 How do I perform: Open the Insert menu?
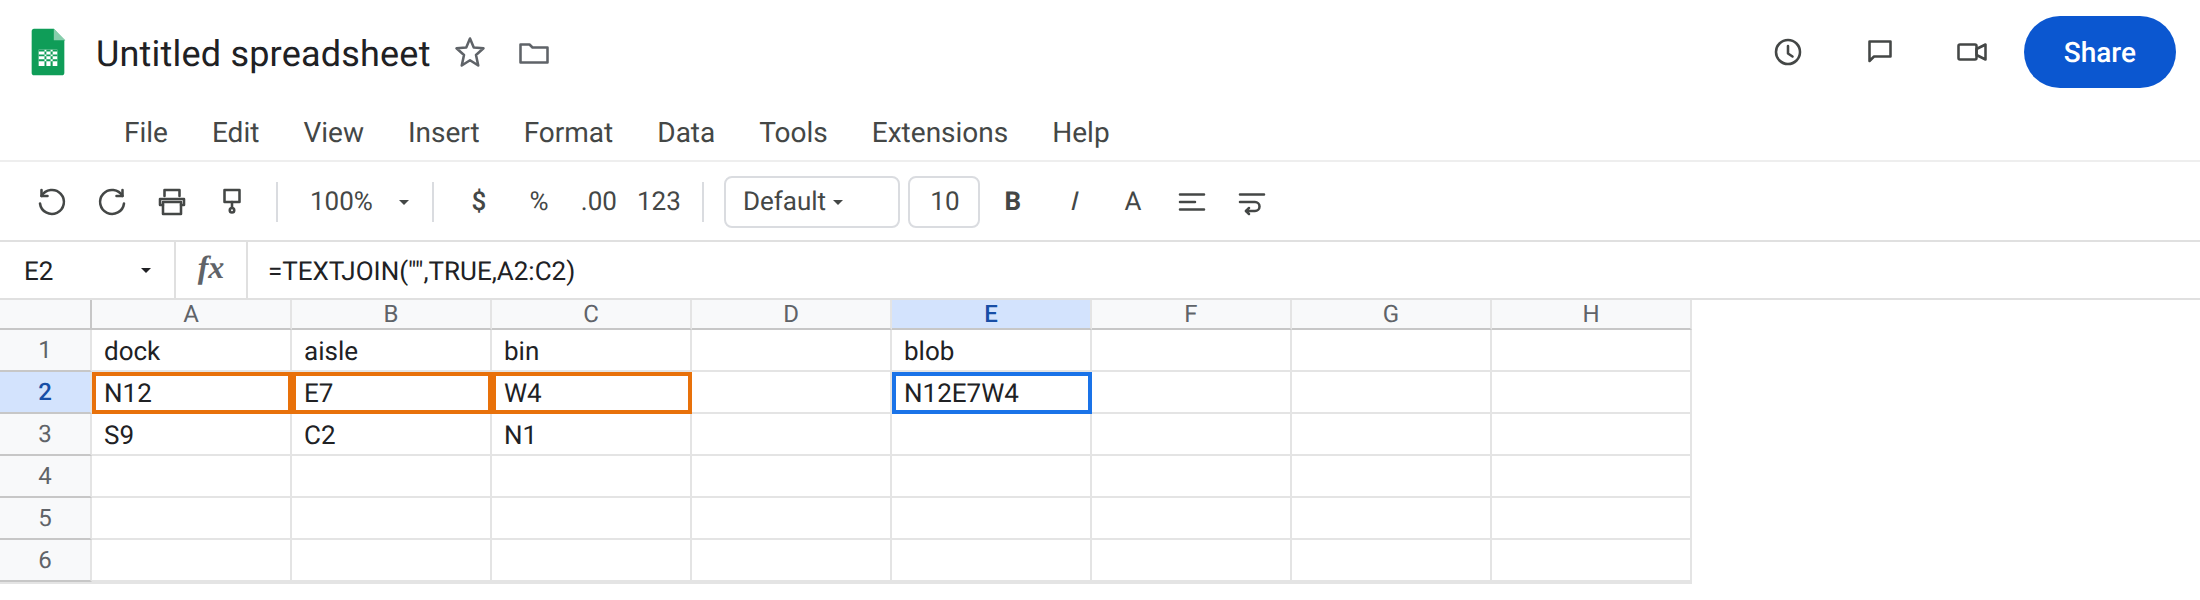443,132
